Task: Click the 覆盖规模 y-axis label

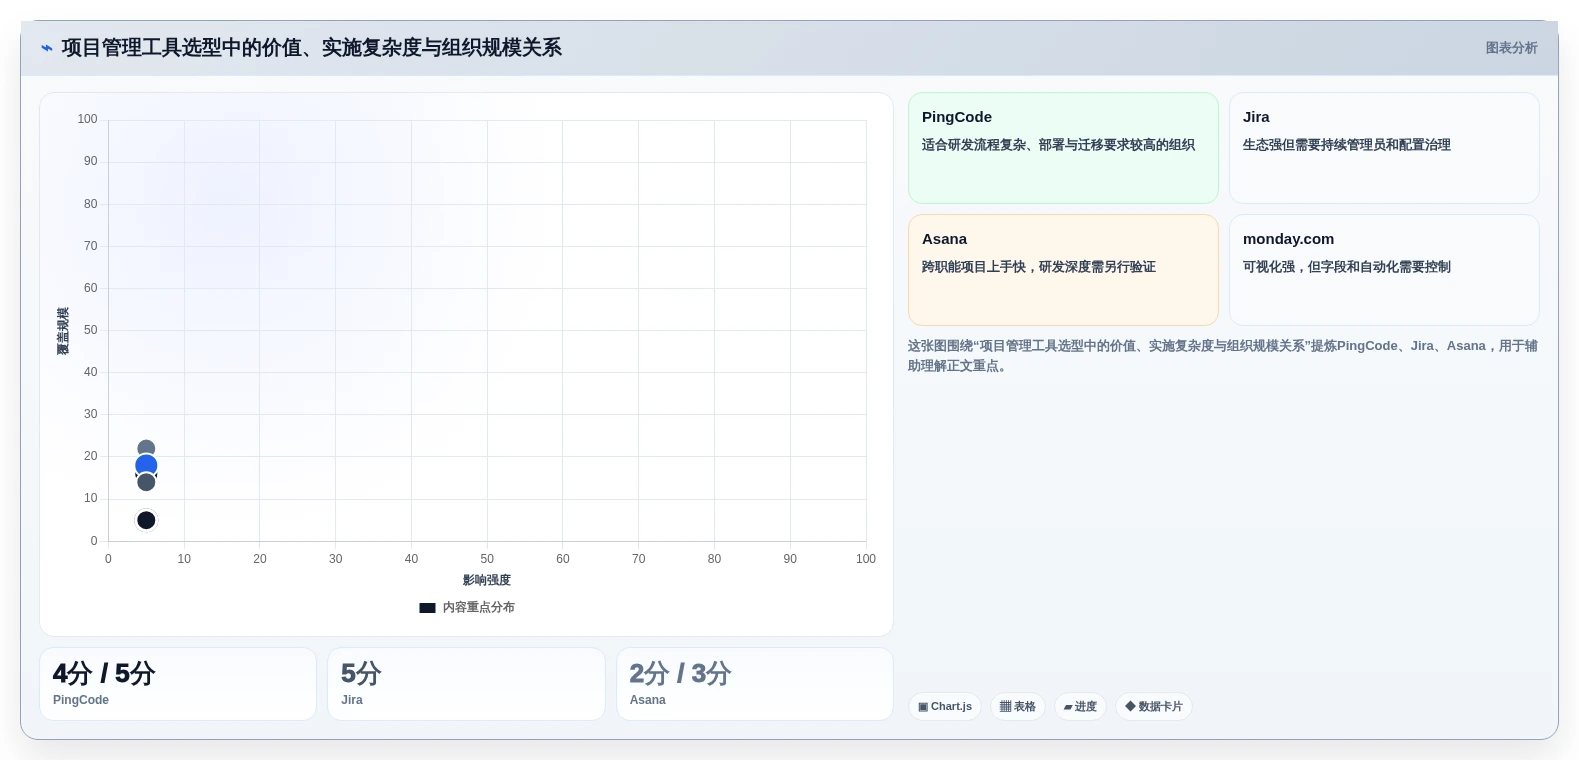Action: click(x=63, y=331)
